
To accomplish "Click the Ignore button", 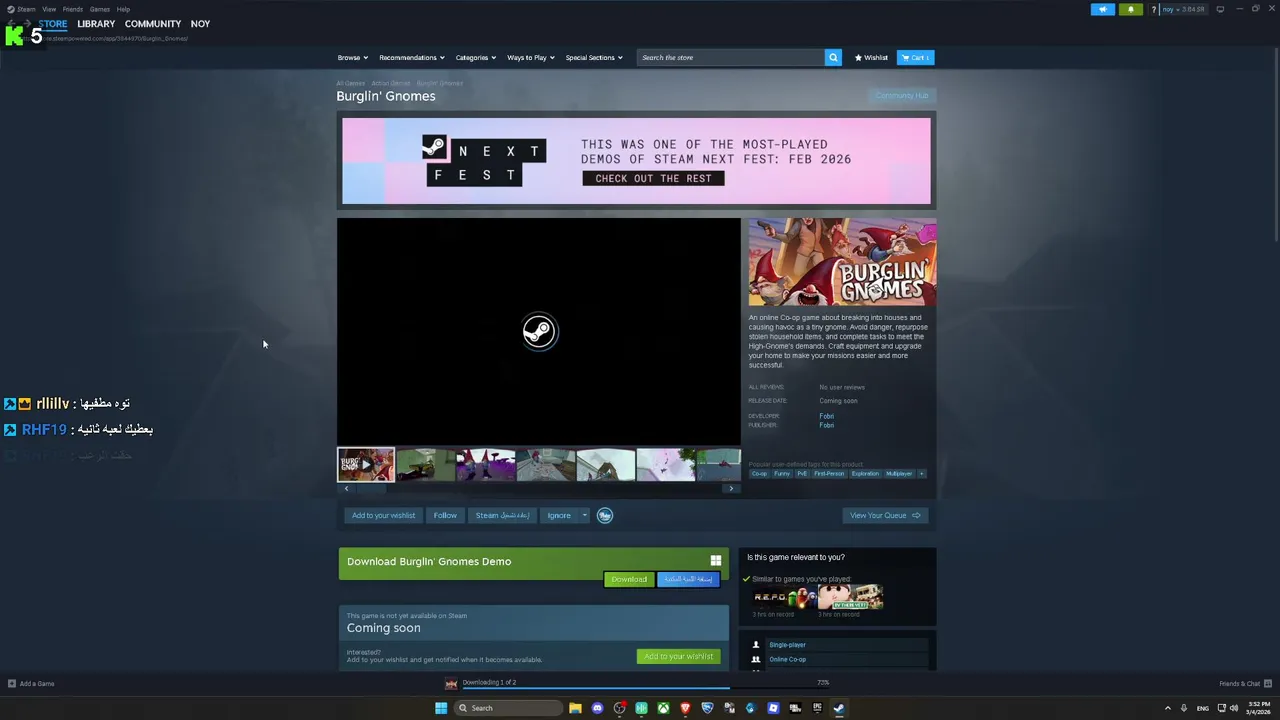I will [559, 515].
